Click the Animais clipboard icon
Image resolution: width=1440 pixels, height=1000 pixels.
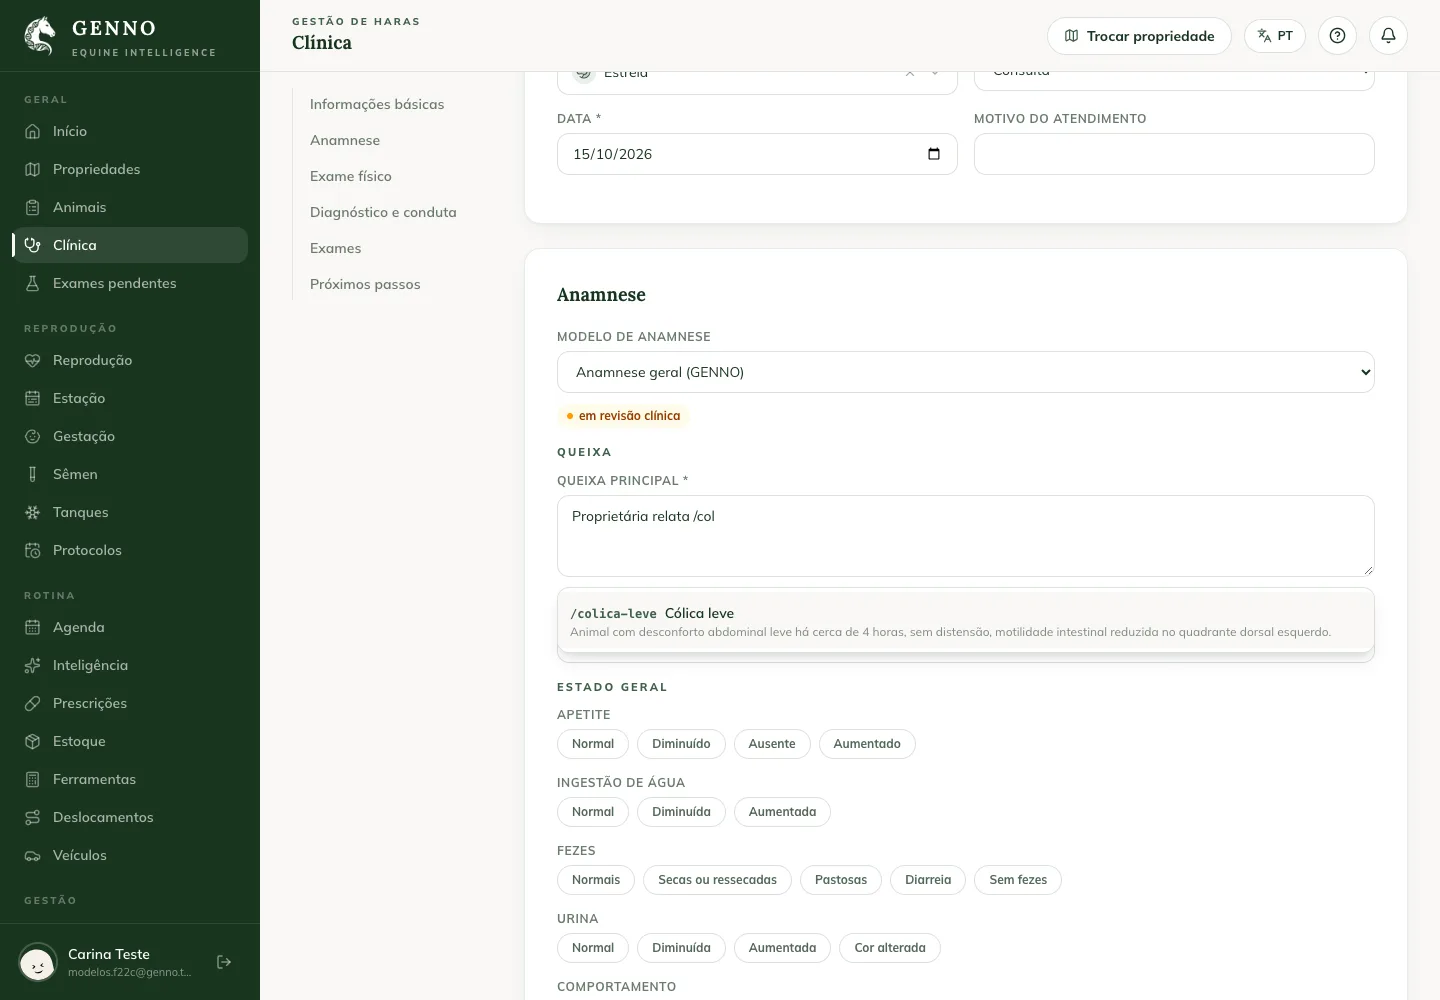click(x=33, y=207)
